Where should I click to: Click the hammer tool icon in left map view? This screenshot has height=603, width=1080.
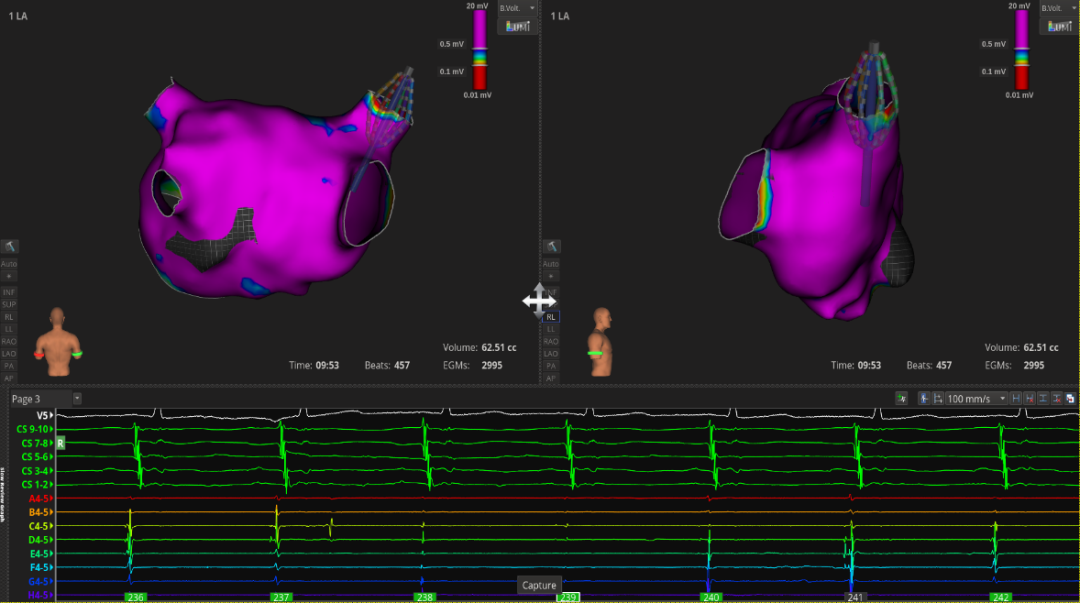click(9, 246)
